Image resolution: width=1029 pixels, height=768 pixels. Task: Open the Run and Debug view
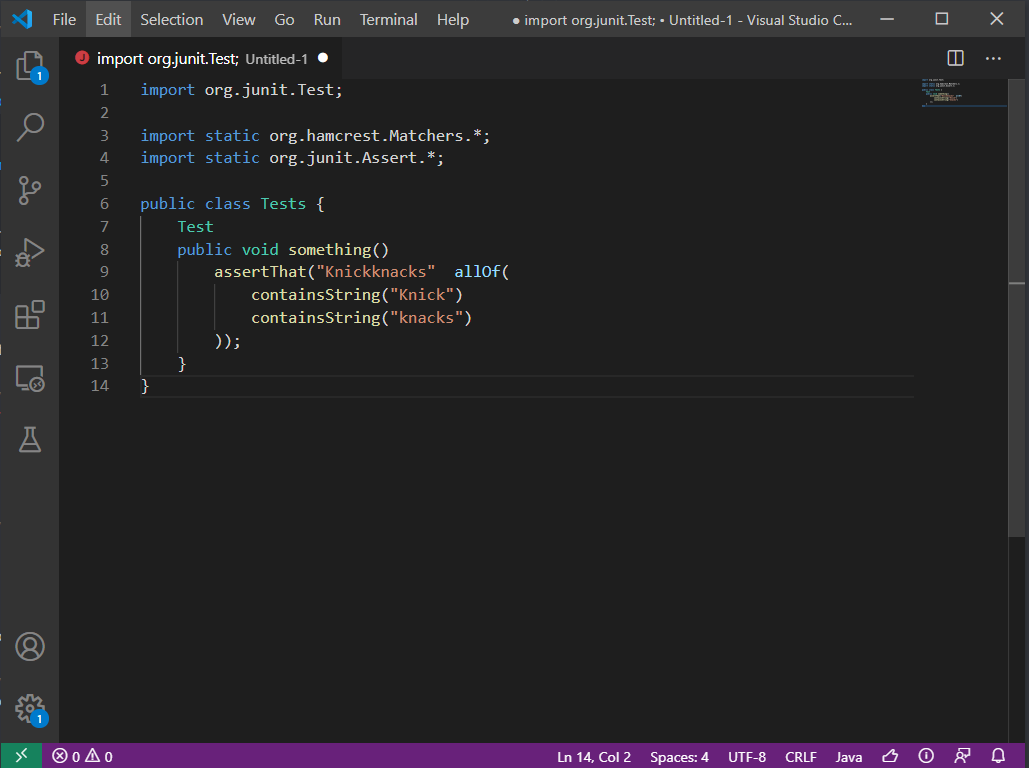pyautogui.click(x=30, y=252)
